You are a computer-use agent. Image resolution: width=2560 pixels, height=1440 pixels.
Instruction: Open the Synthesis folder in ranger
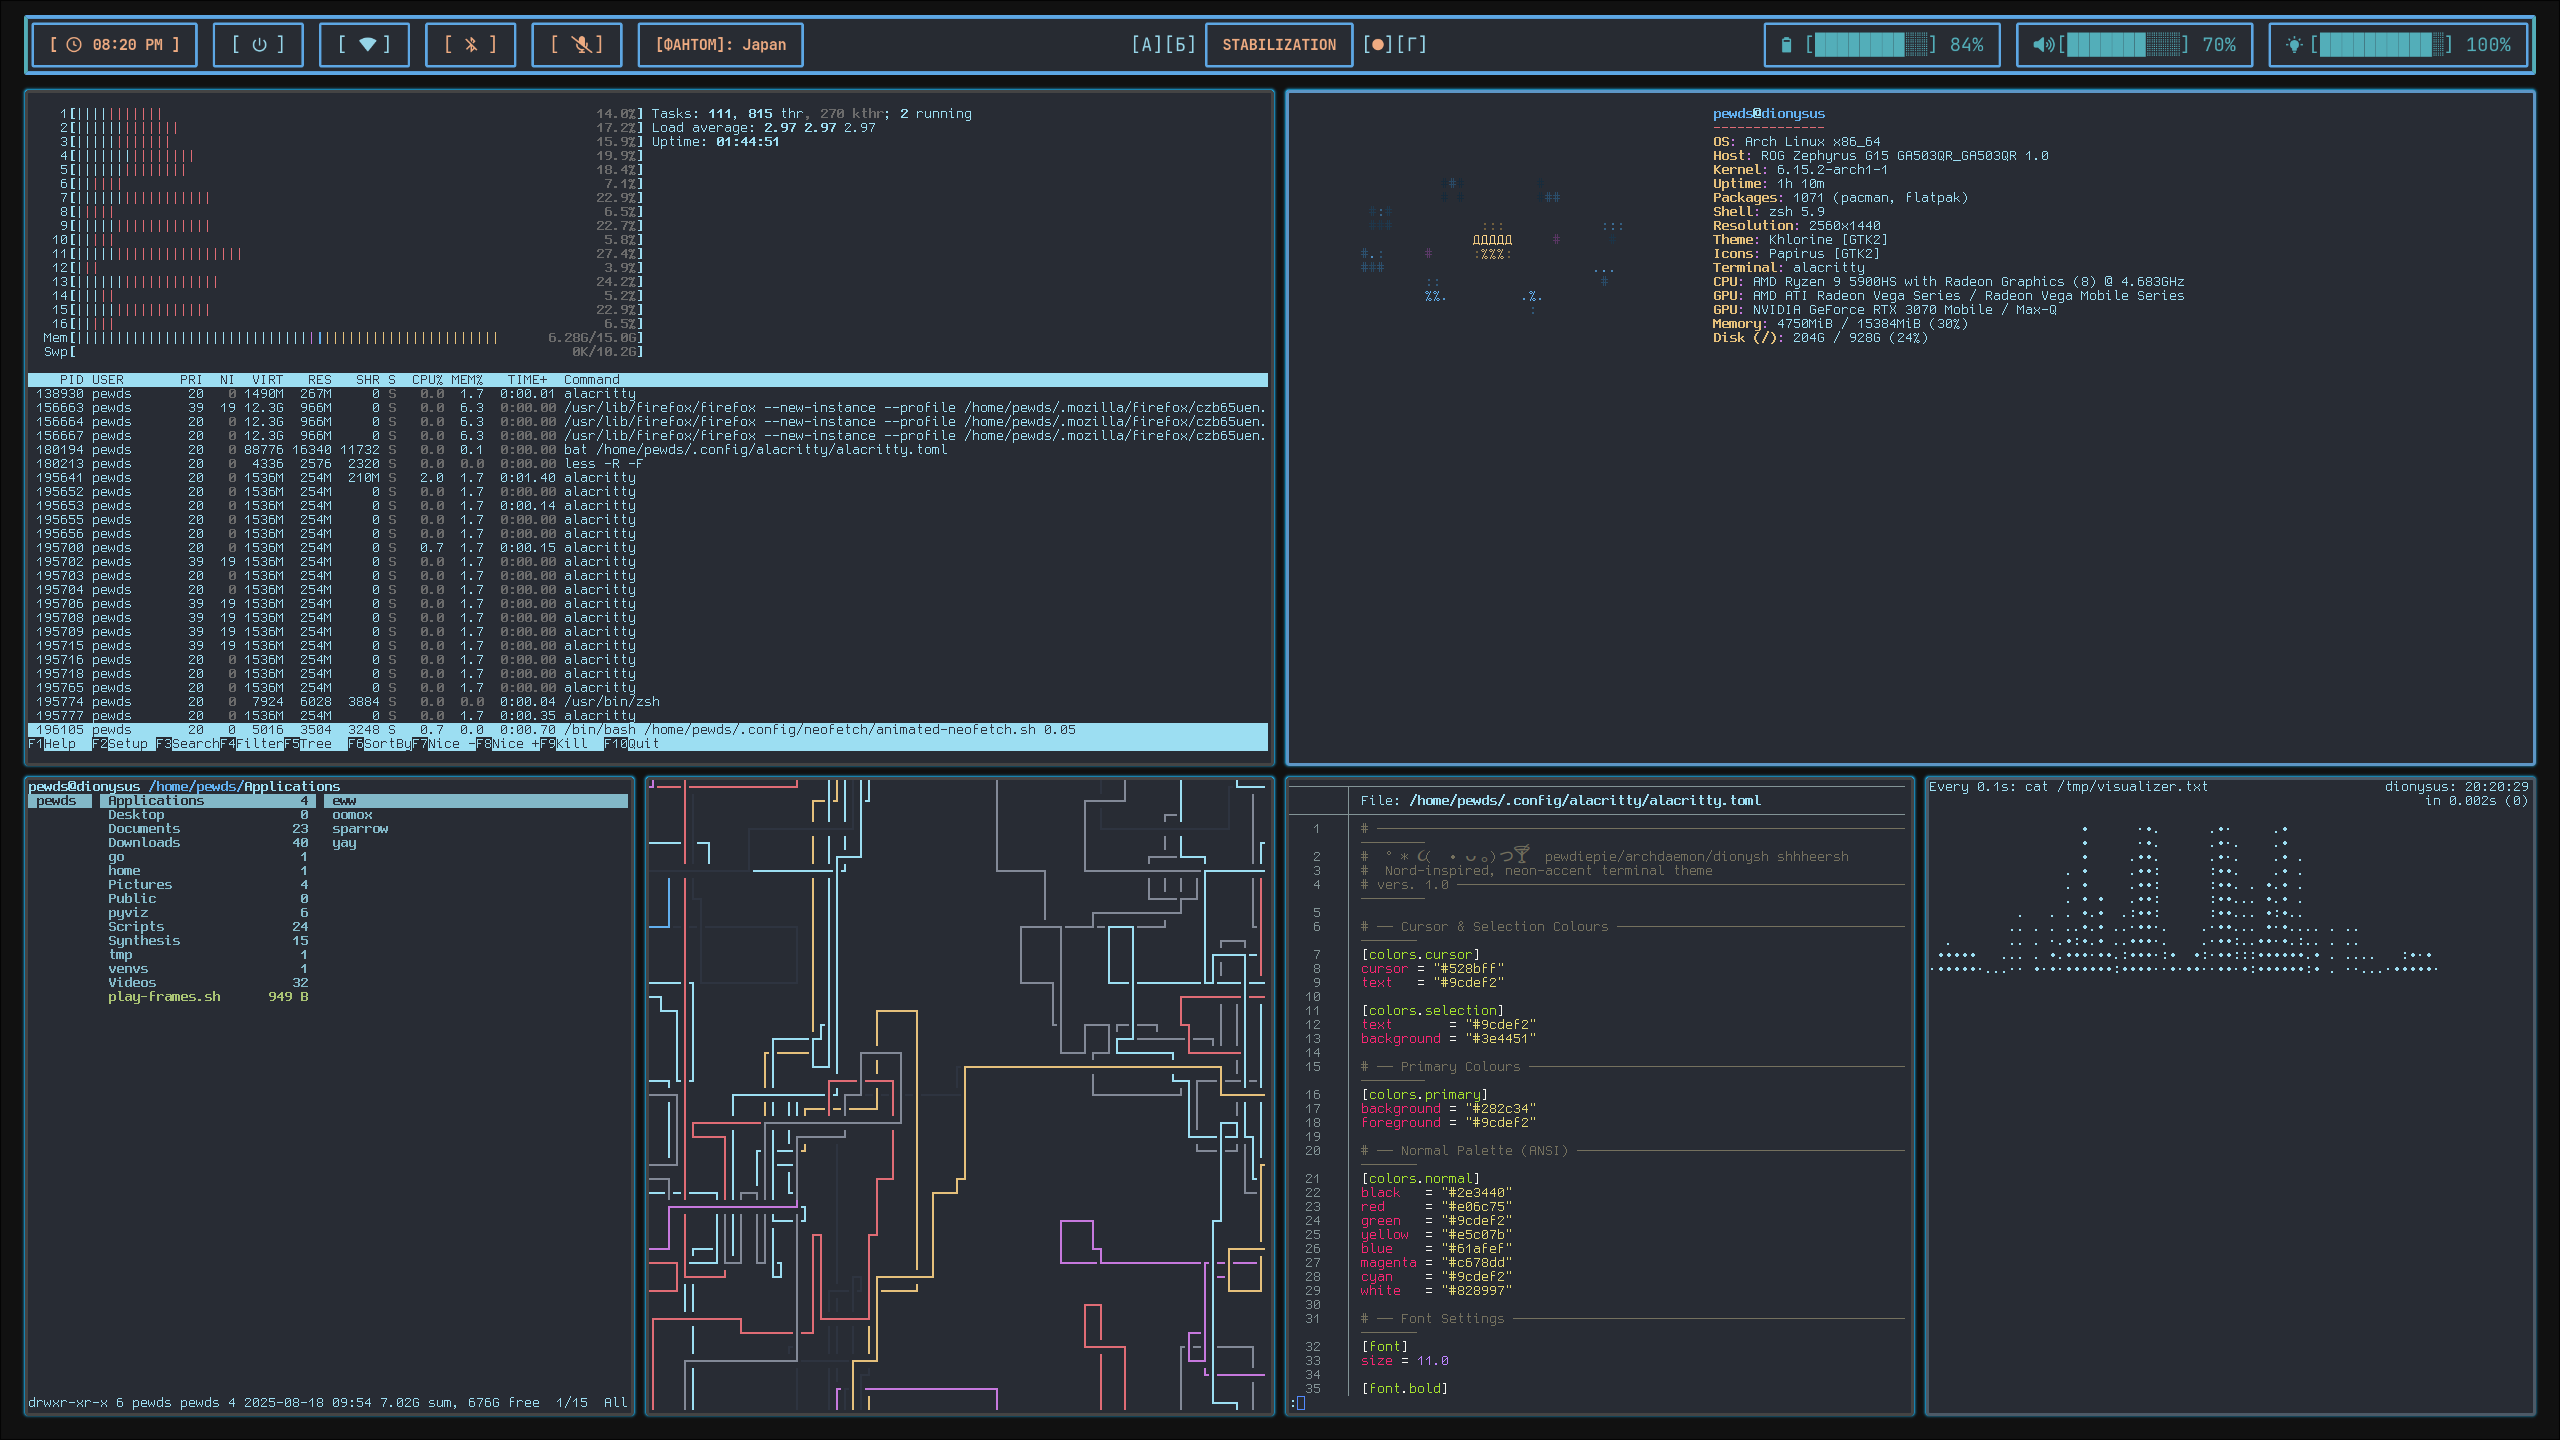208,941
